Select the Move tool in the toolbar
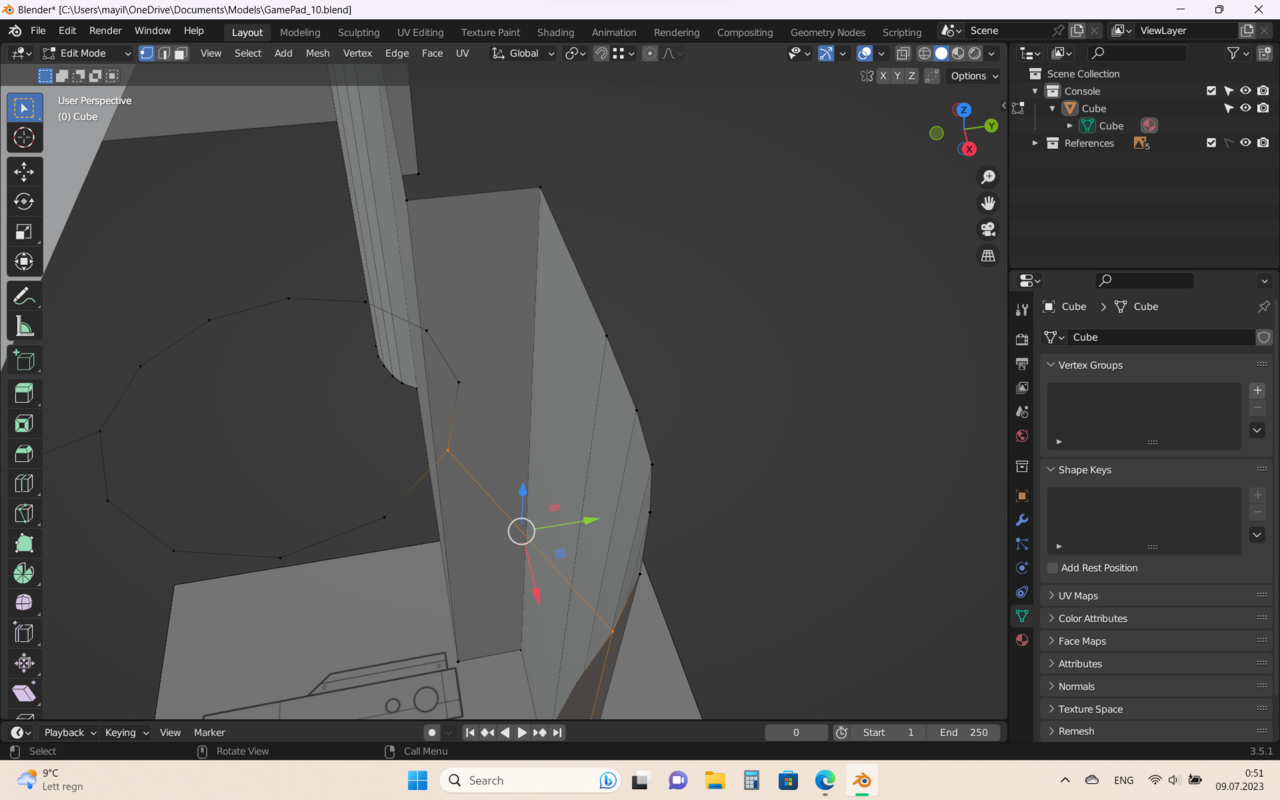 tap(24, 172)
